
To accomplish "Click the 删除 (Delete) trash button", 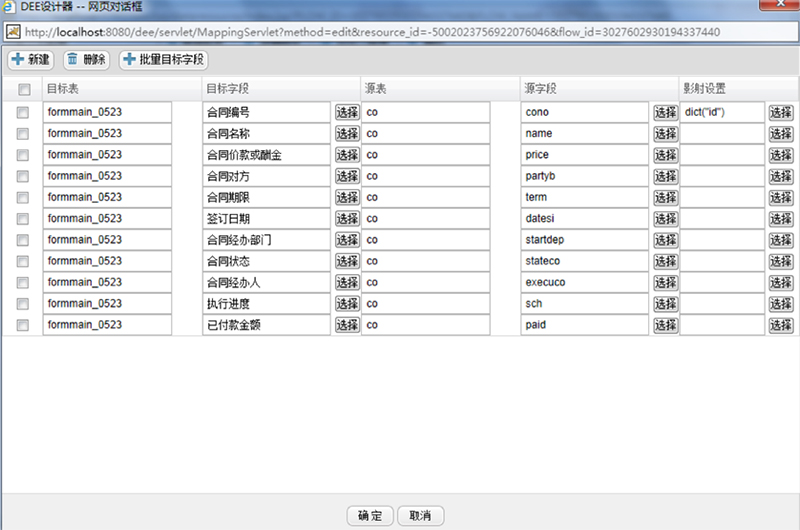I will (86, 60).
